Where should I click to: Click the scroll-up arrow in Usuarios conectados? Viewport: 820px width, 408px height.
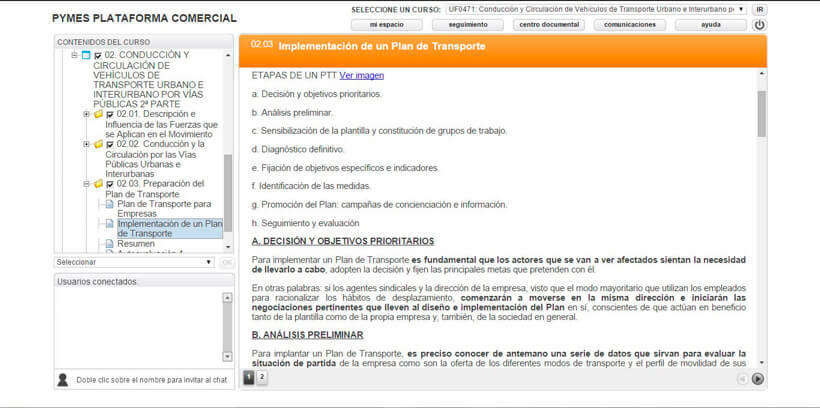tap(227, 298)
